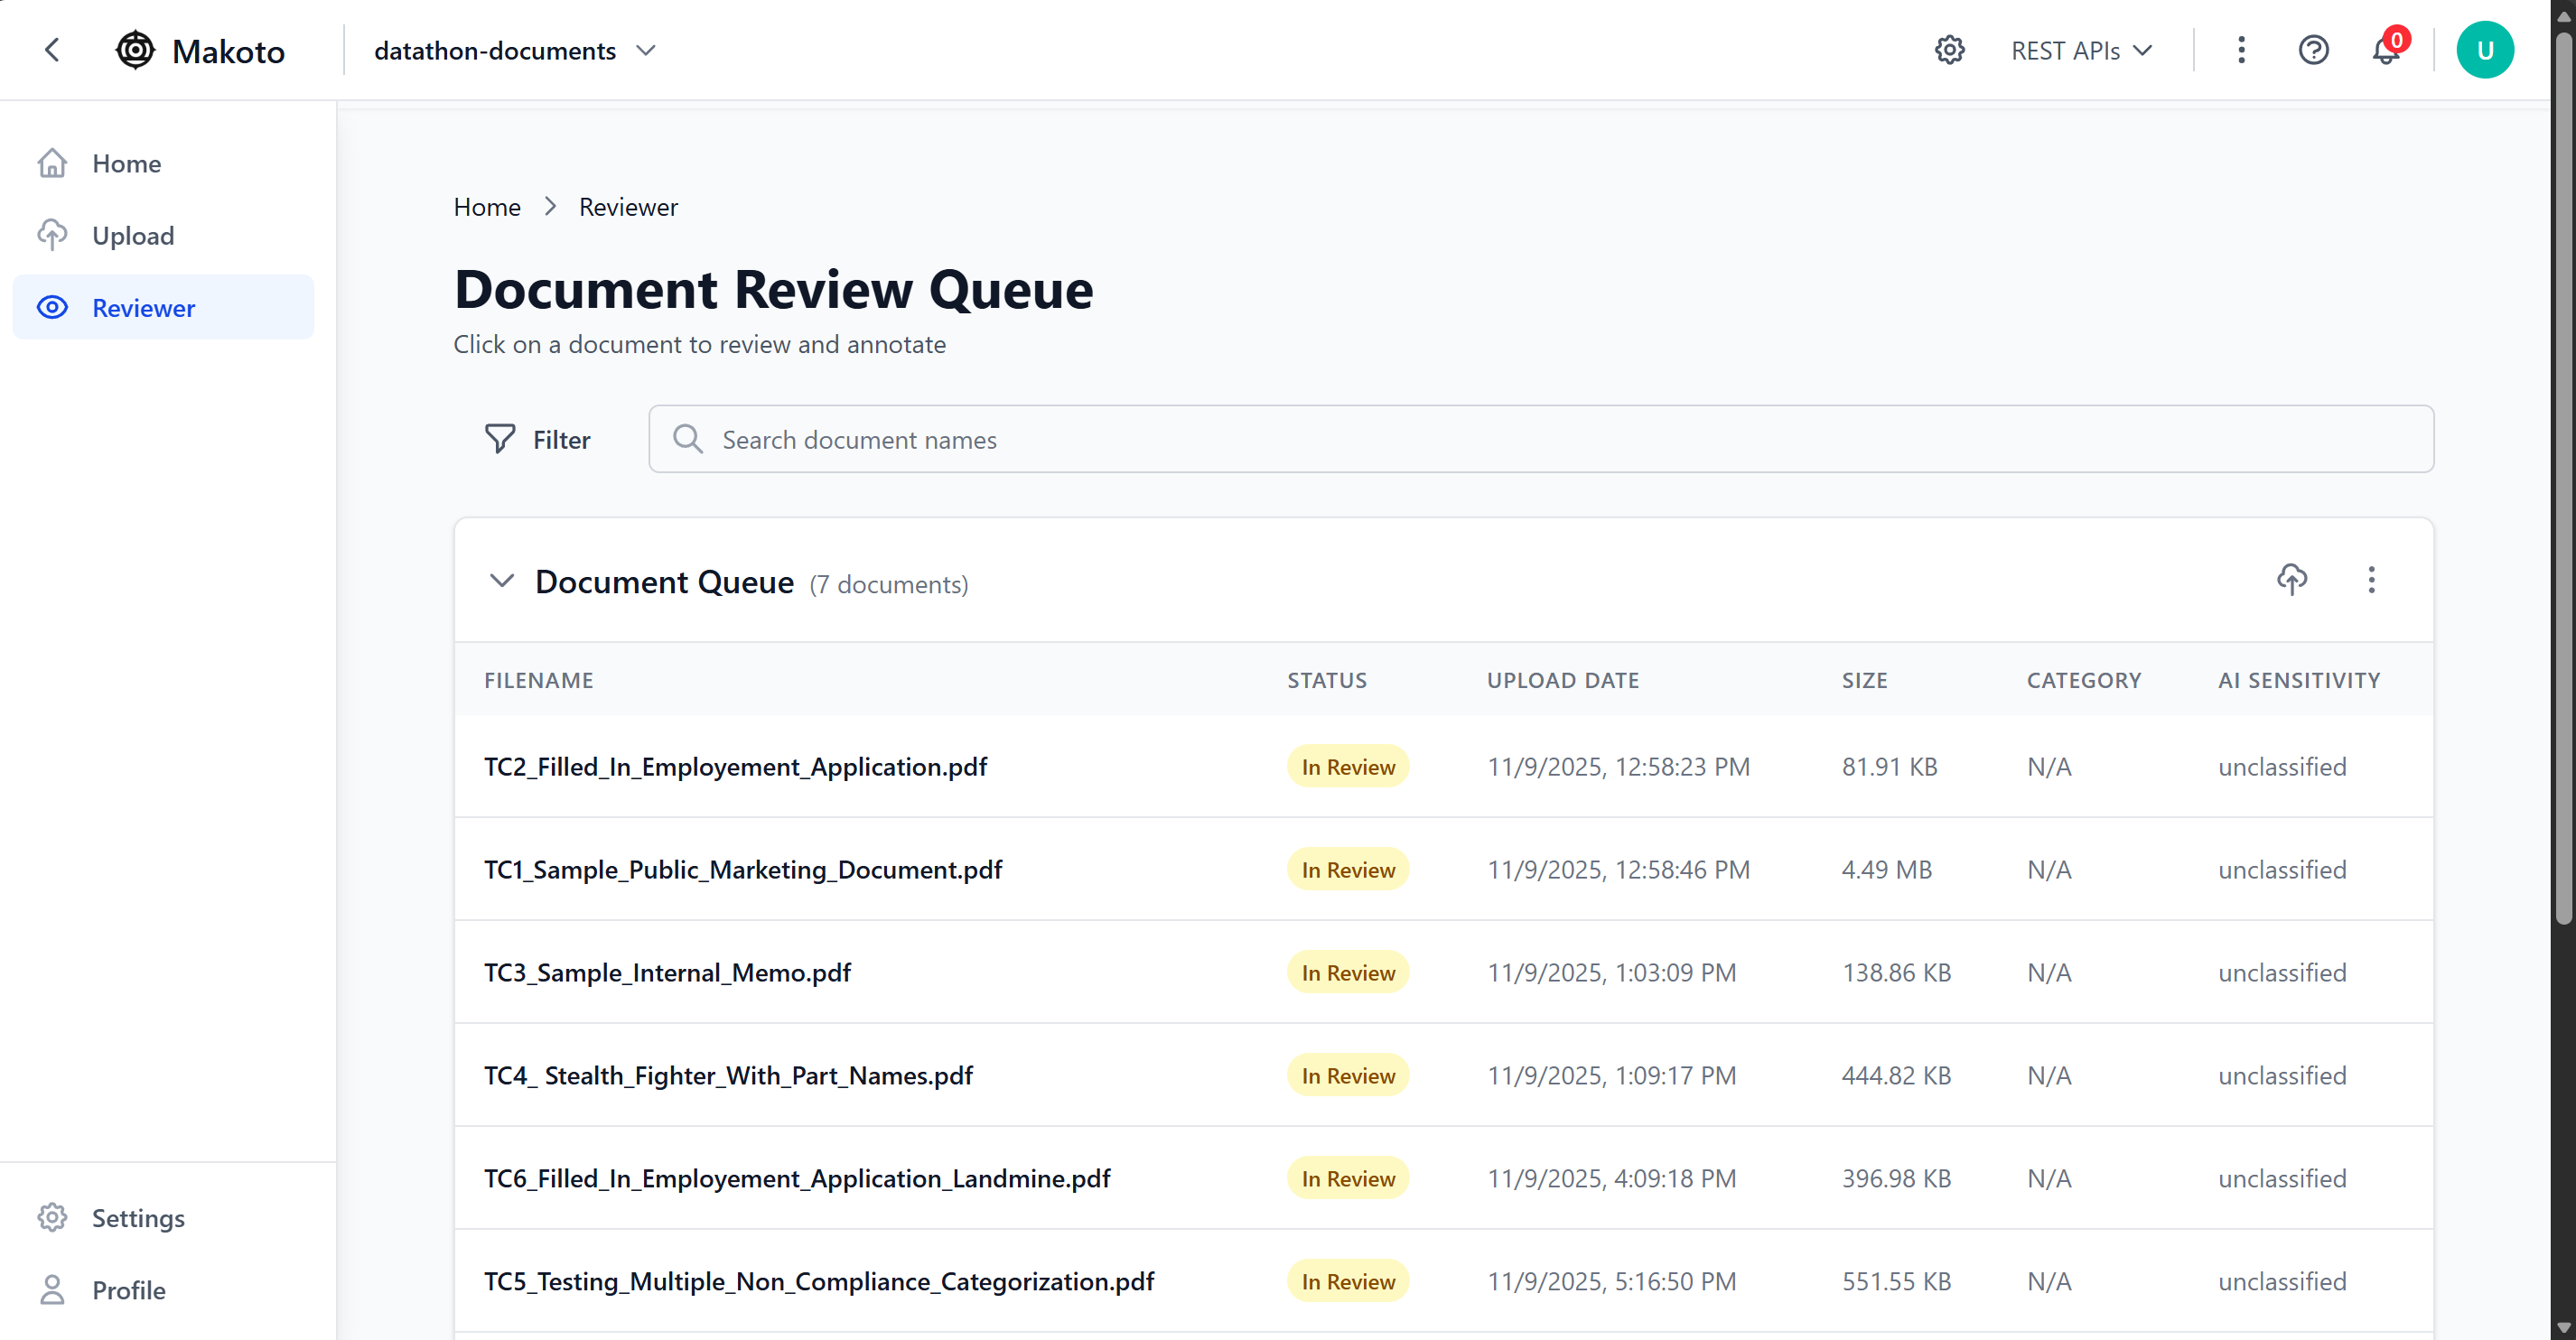Click the user avatar U
2576x1340 pixels.
2484,50
